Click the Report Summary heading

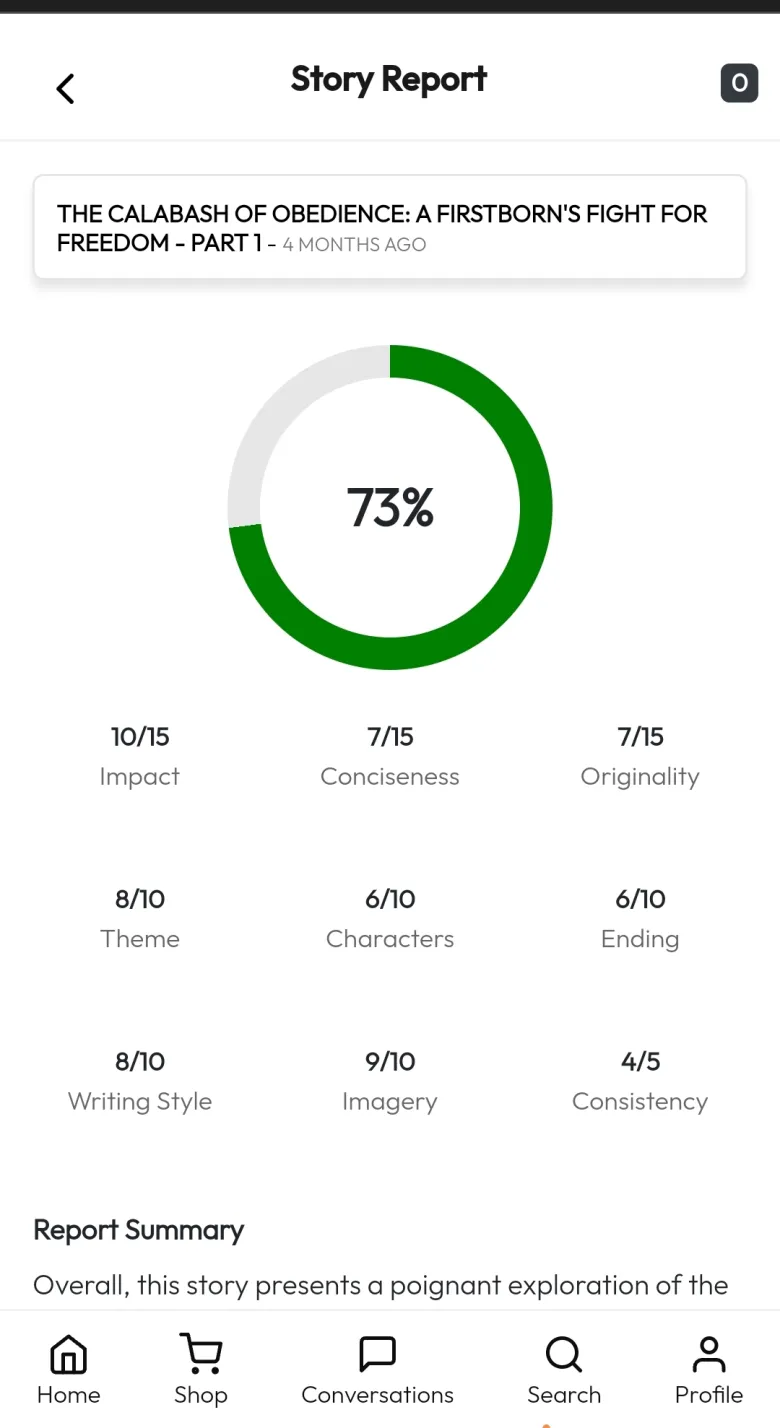pyautogui.click(x=139, y=1230)
